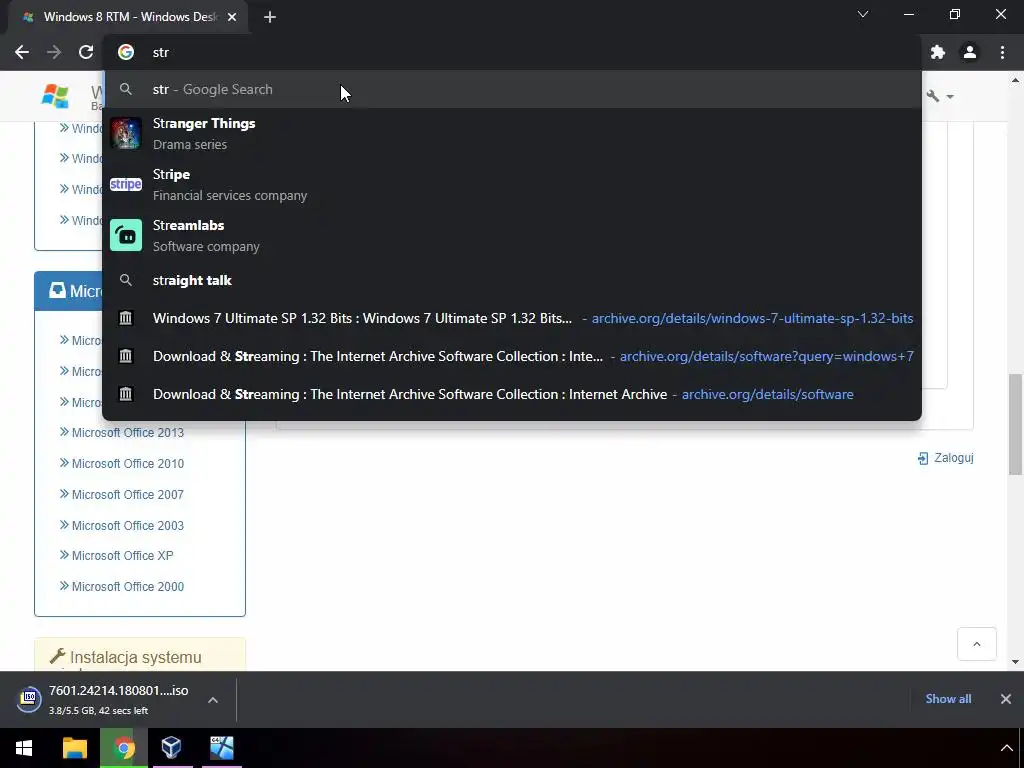This screenshot has height=768, width=1024.
Task: Close the downloads bar
Action: coord(1006,699)
